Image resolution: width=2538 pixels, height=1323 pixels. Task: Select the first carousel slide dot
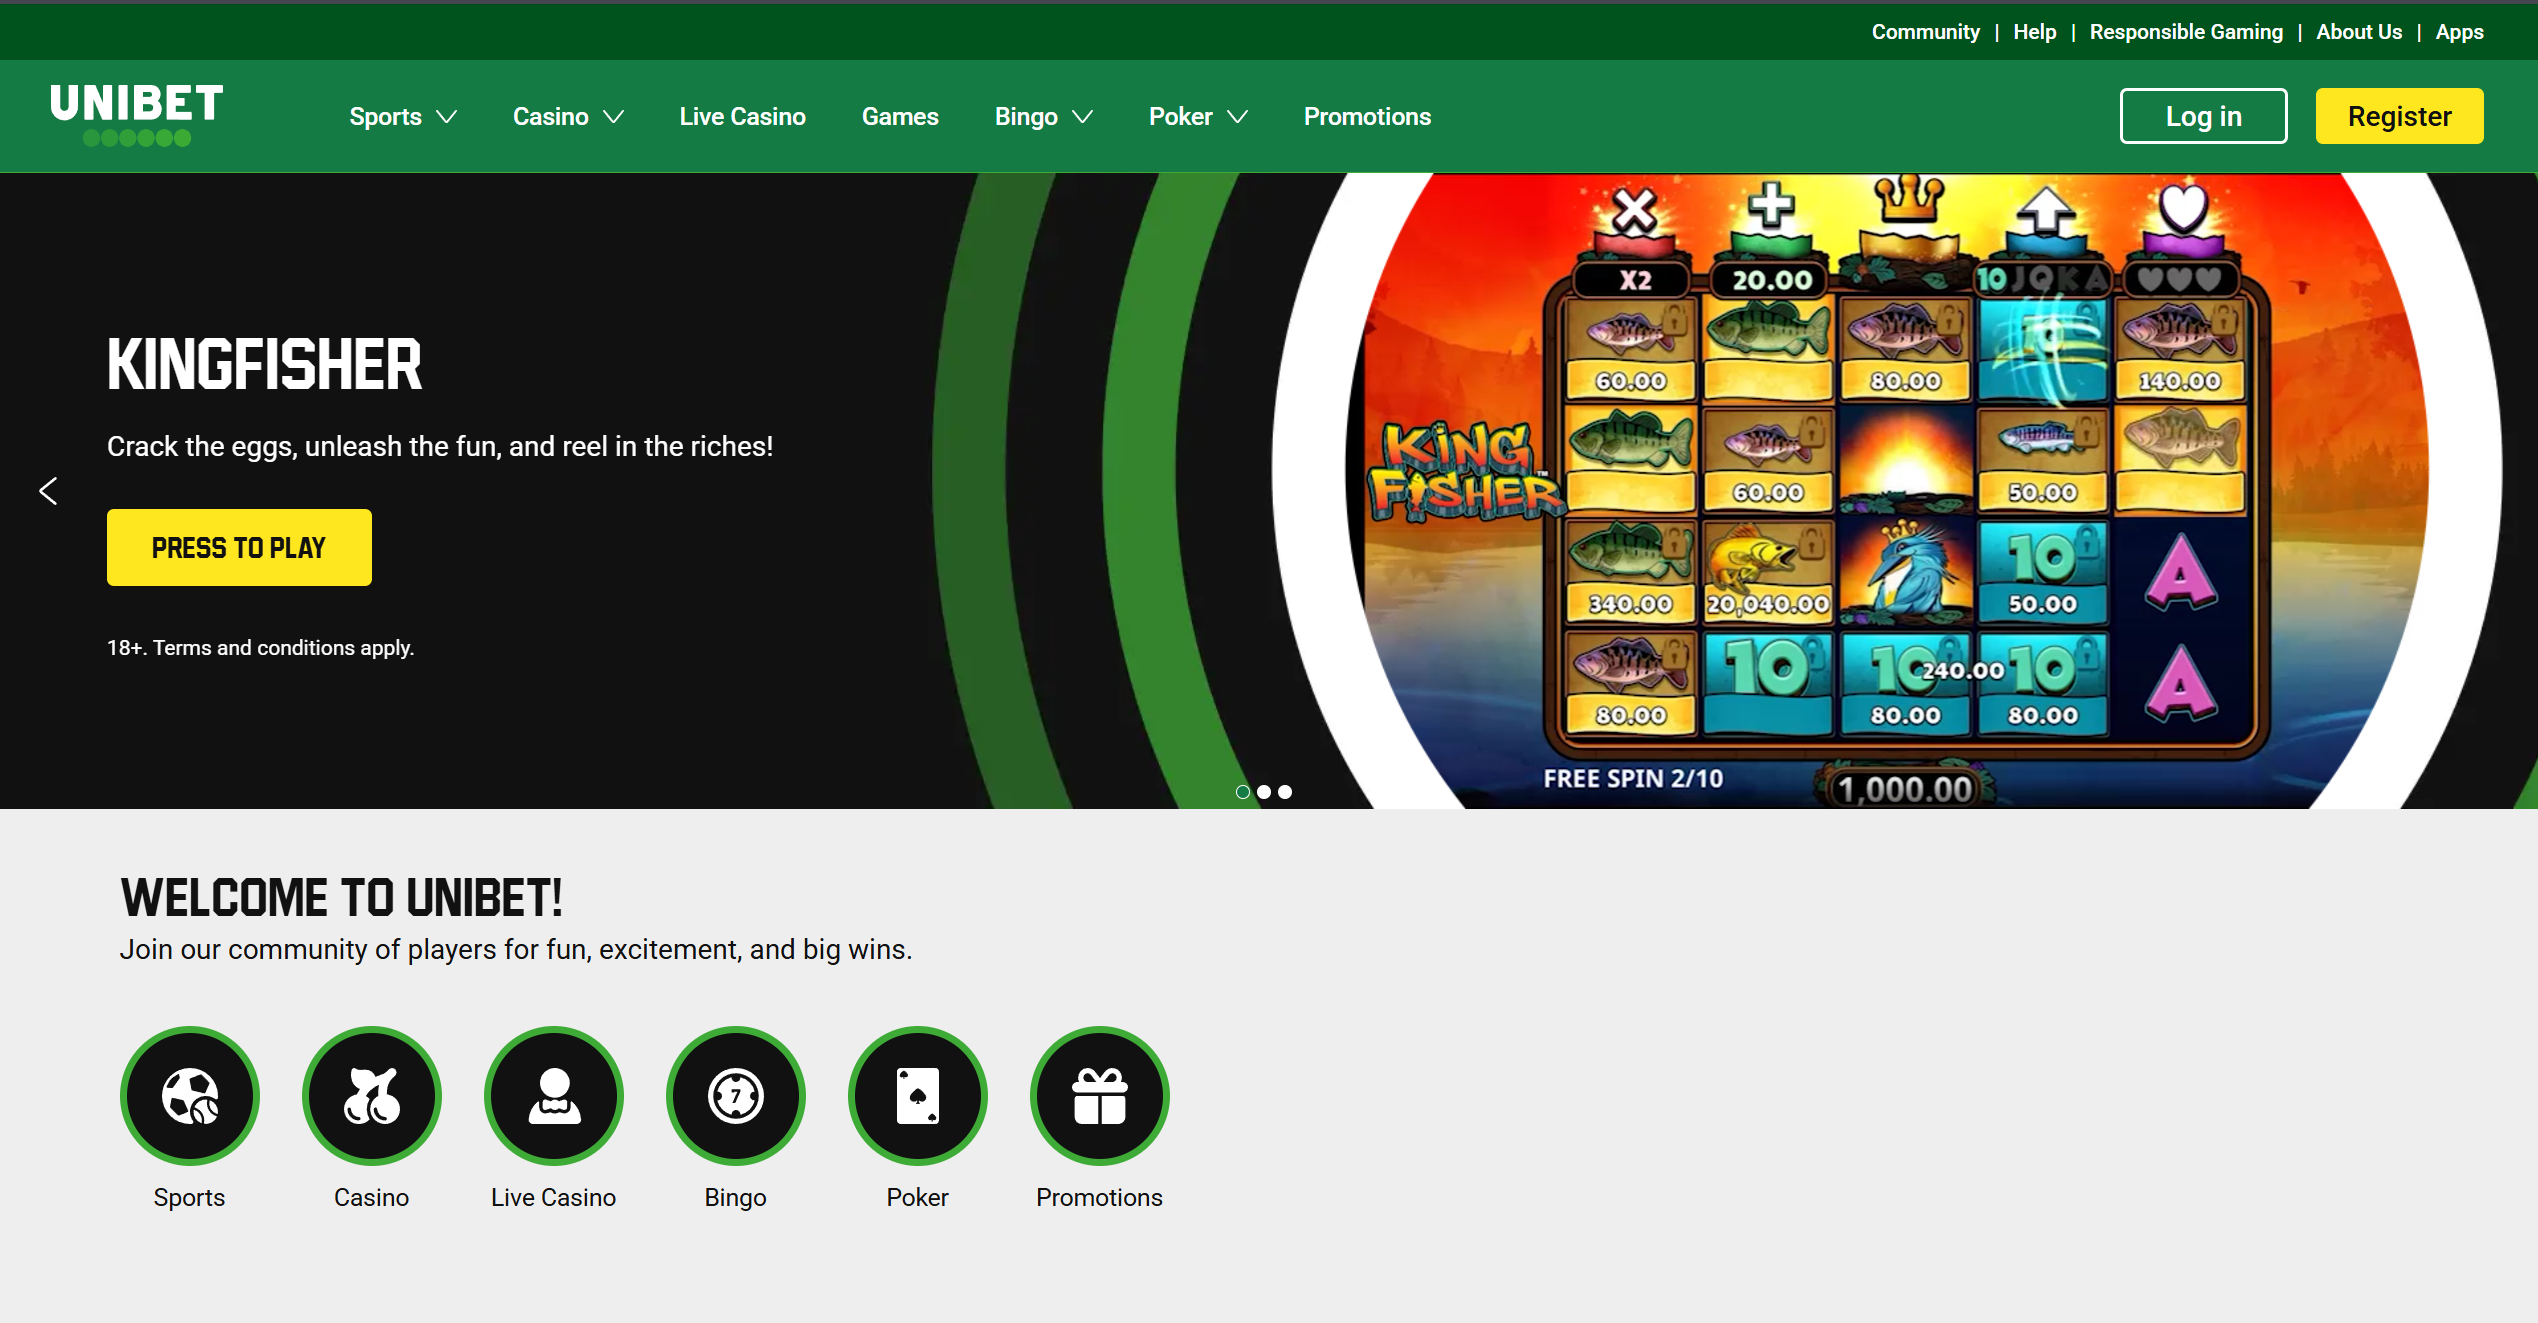pyautogui.click(x=1243, y=792)
